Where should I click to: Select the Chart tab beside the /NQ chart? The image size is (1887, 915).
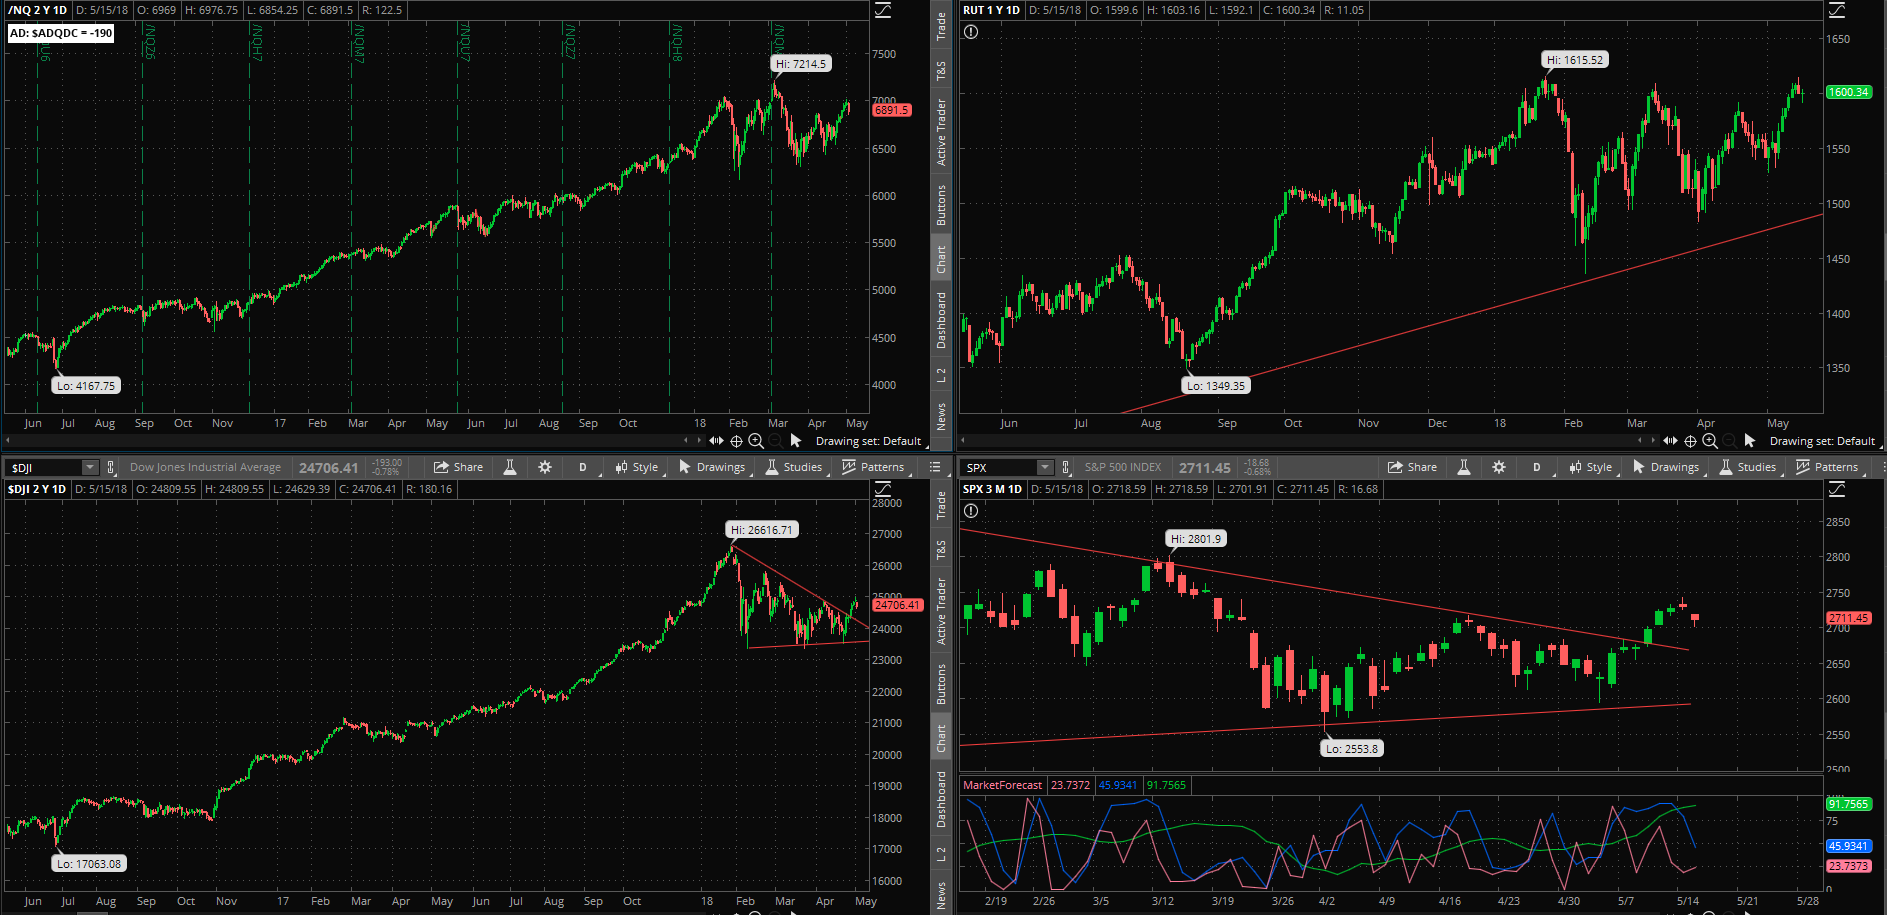(941, 260)
